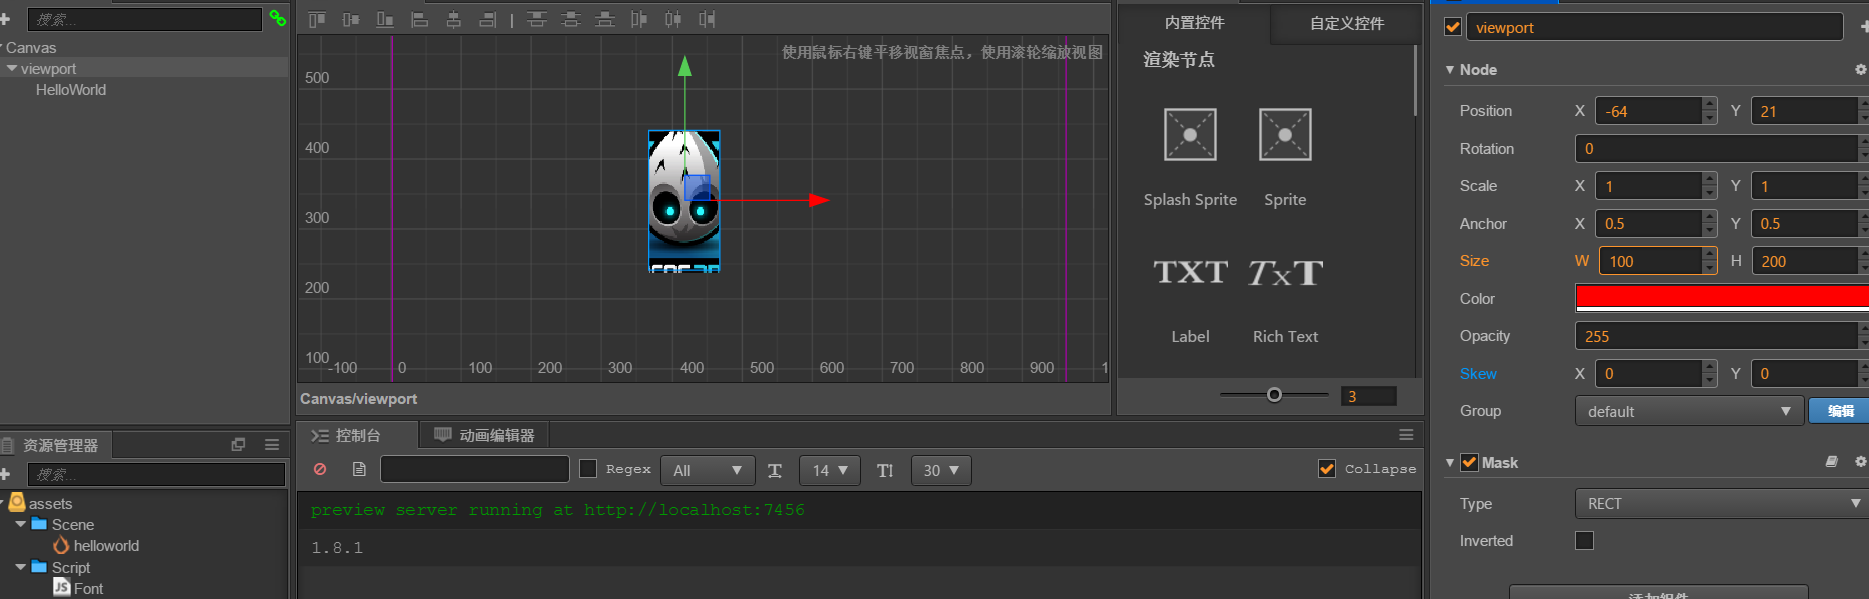
Task: Select the Label TXT node icon
Action: click(1190, 272)
